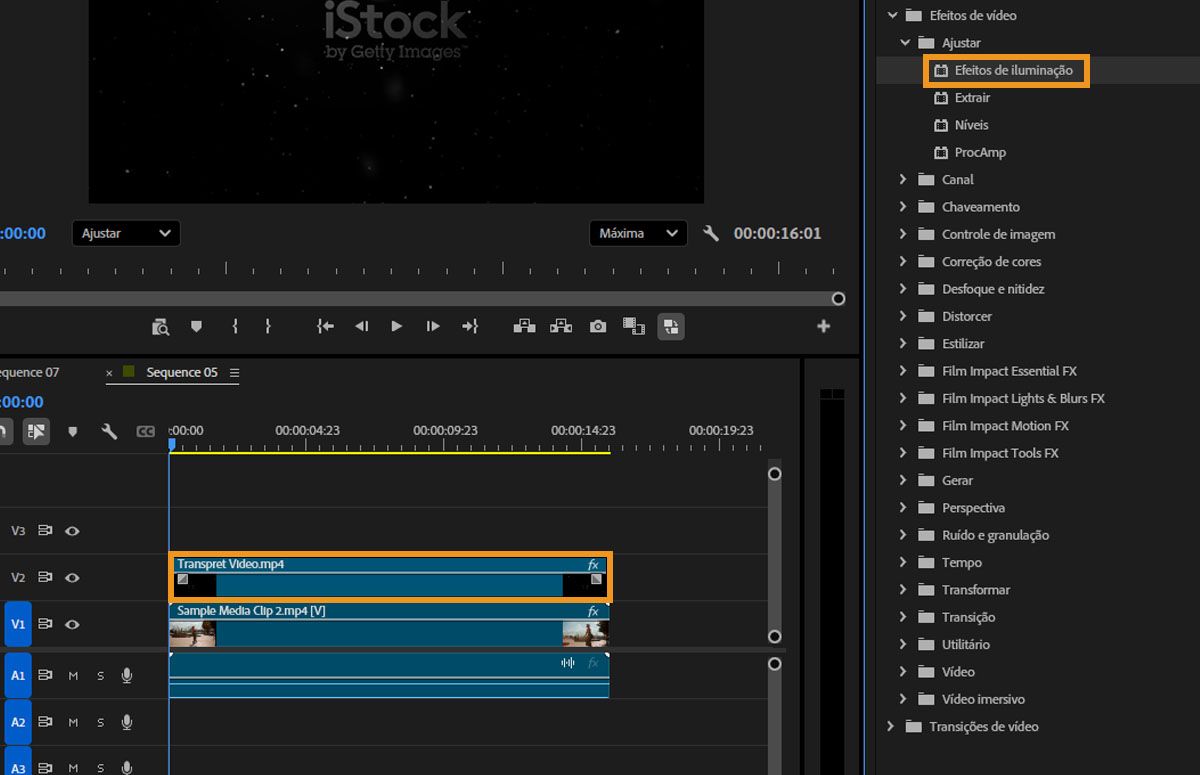Viewport: 1200px width, 775px height.
Task: Open the monitor Settings wrench icon
Action: pyautogui.click(x=711, y=233)
